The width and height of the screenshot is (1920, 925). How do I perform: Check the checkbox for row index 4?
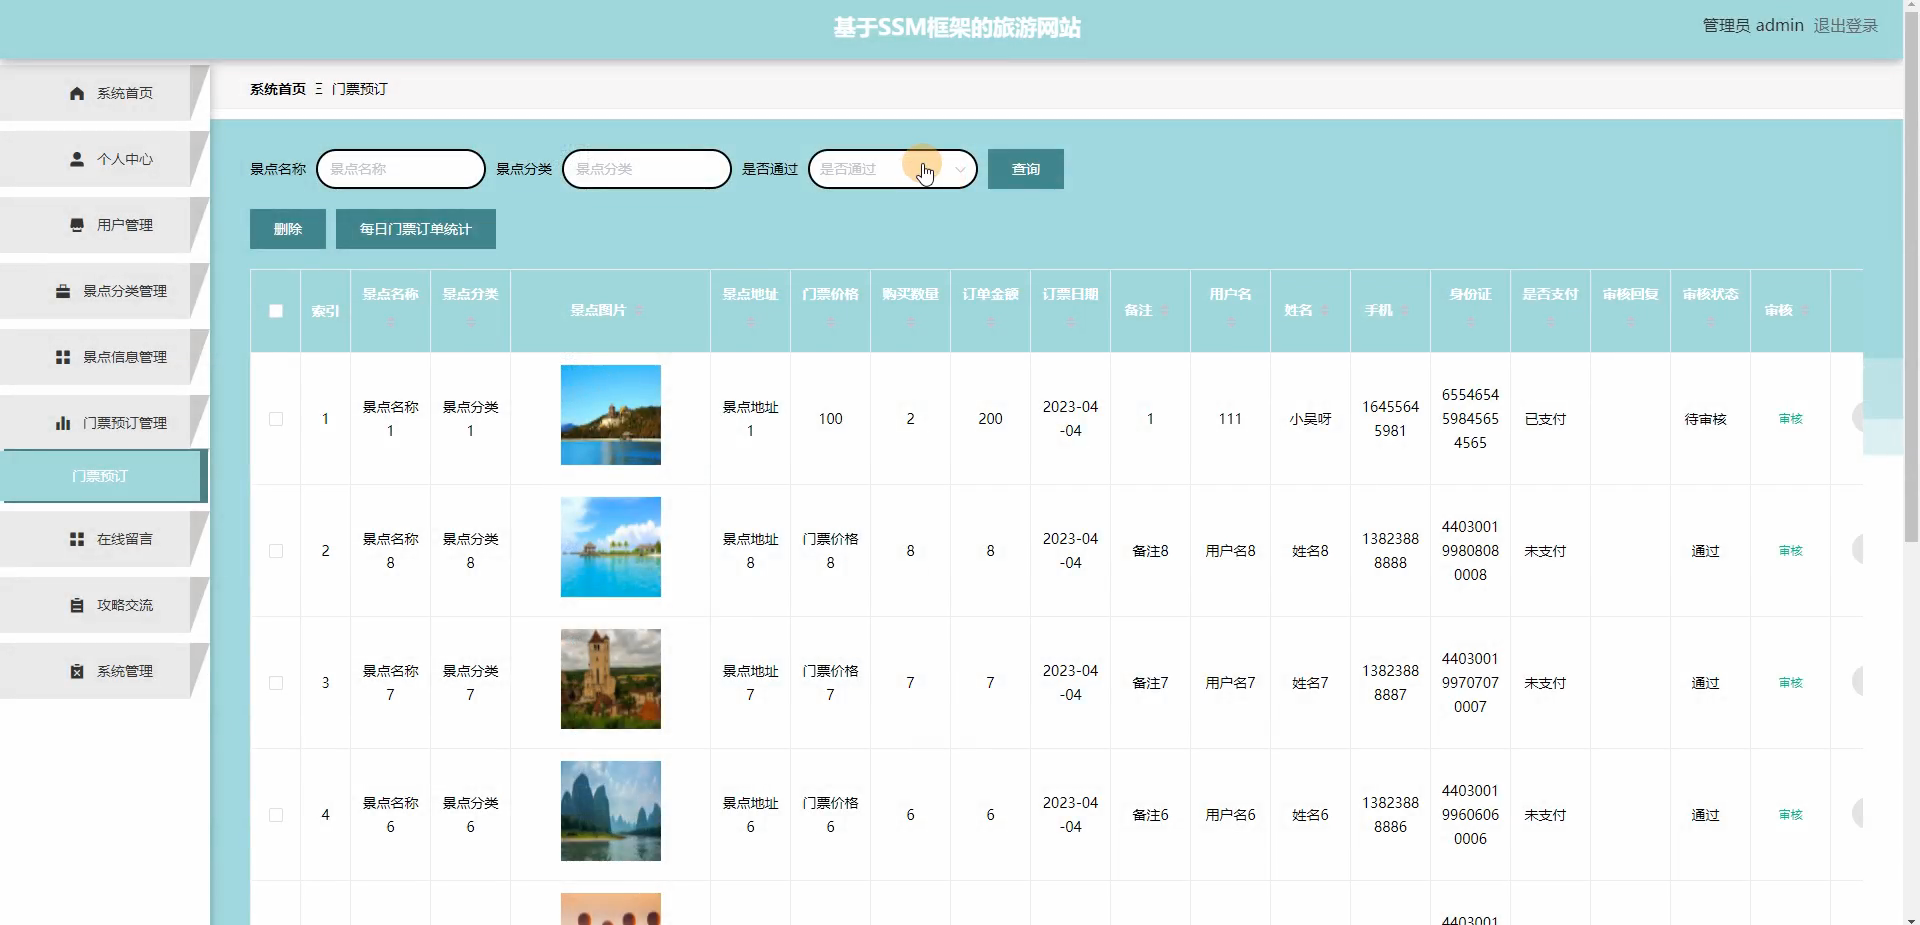pos(276,815)
